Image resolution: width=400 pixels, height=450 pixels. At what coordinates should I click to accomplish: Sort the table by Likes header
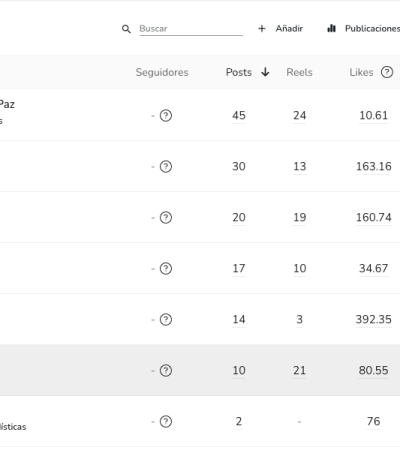(x=361, y=72)
